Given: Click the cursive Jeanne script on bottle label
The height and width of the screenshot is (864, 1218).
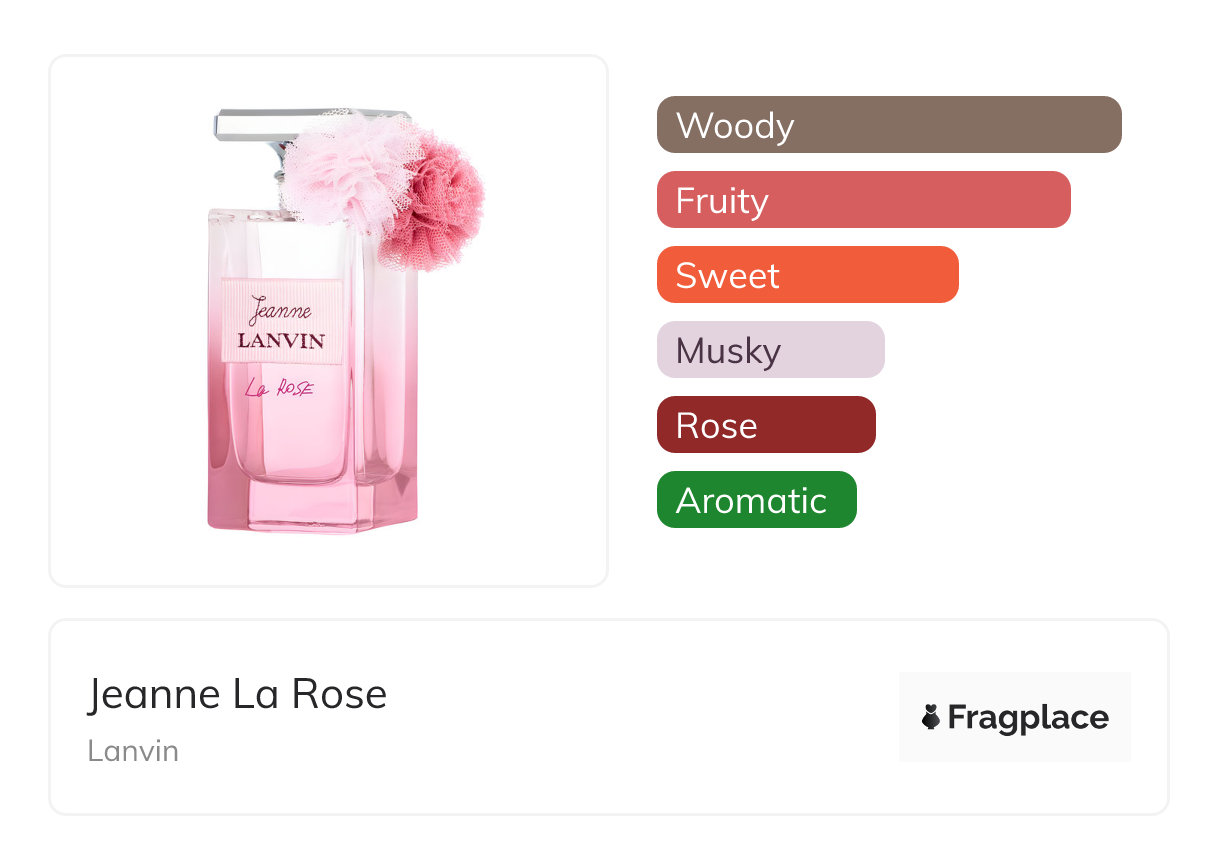Looking at the screenshot, I should (280, 309).
